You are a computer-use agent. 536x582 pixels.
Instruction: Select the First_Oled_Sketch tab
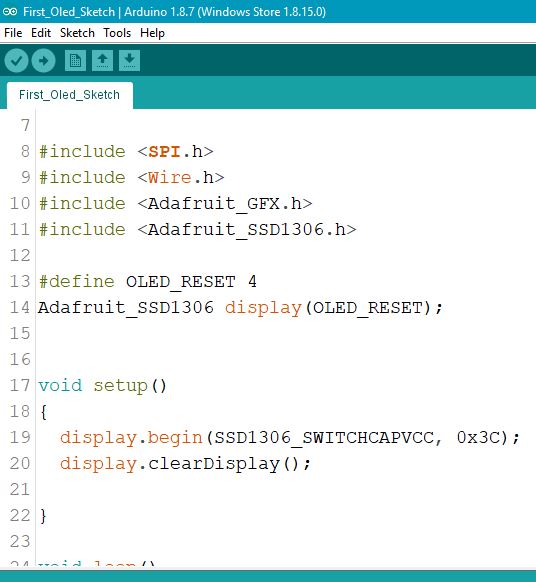click(69, 95)
